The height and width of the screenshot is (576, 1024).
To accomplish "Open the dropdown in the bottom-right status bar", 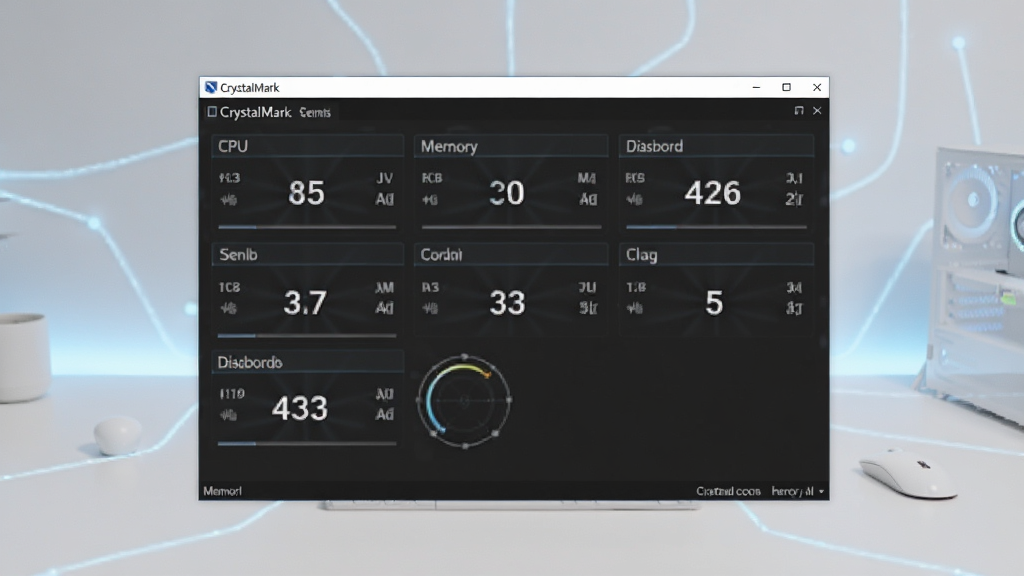I will click(797, 491).
